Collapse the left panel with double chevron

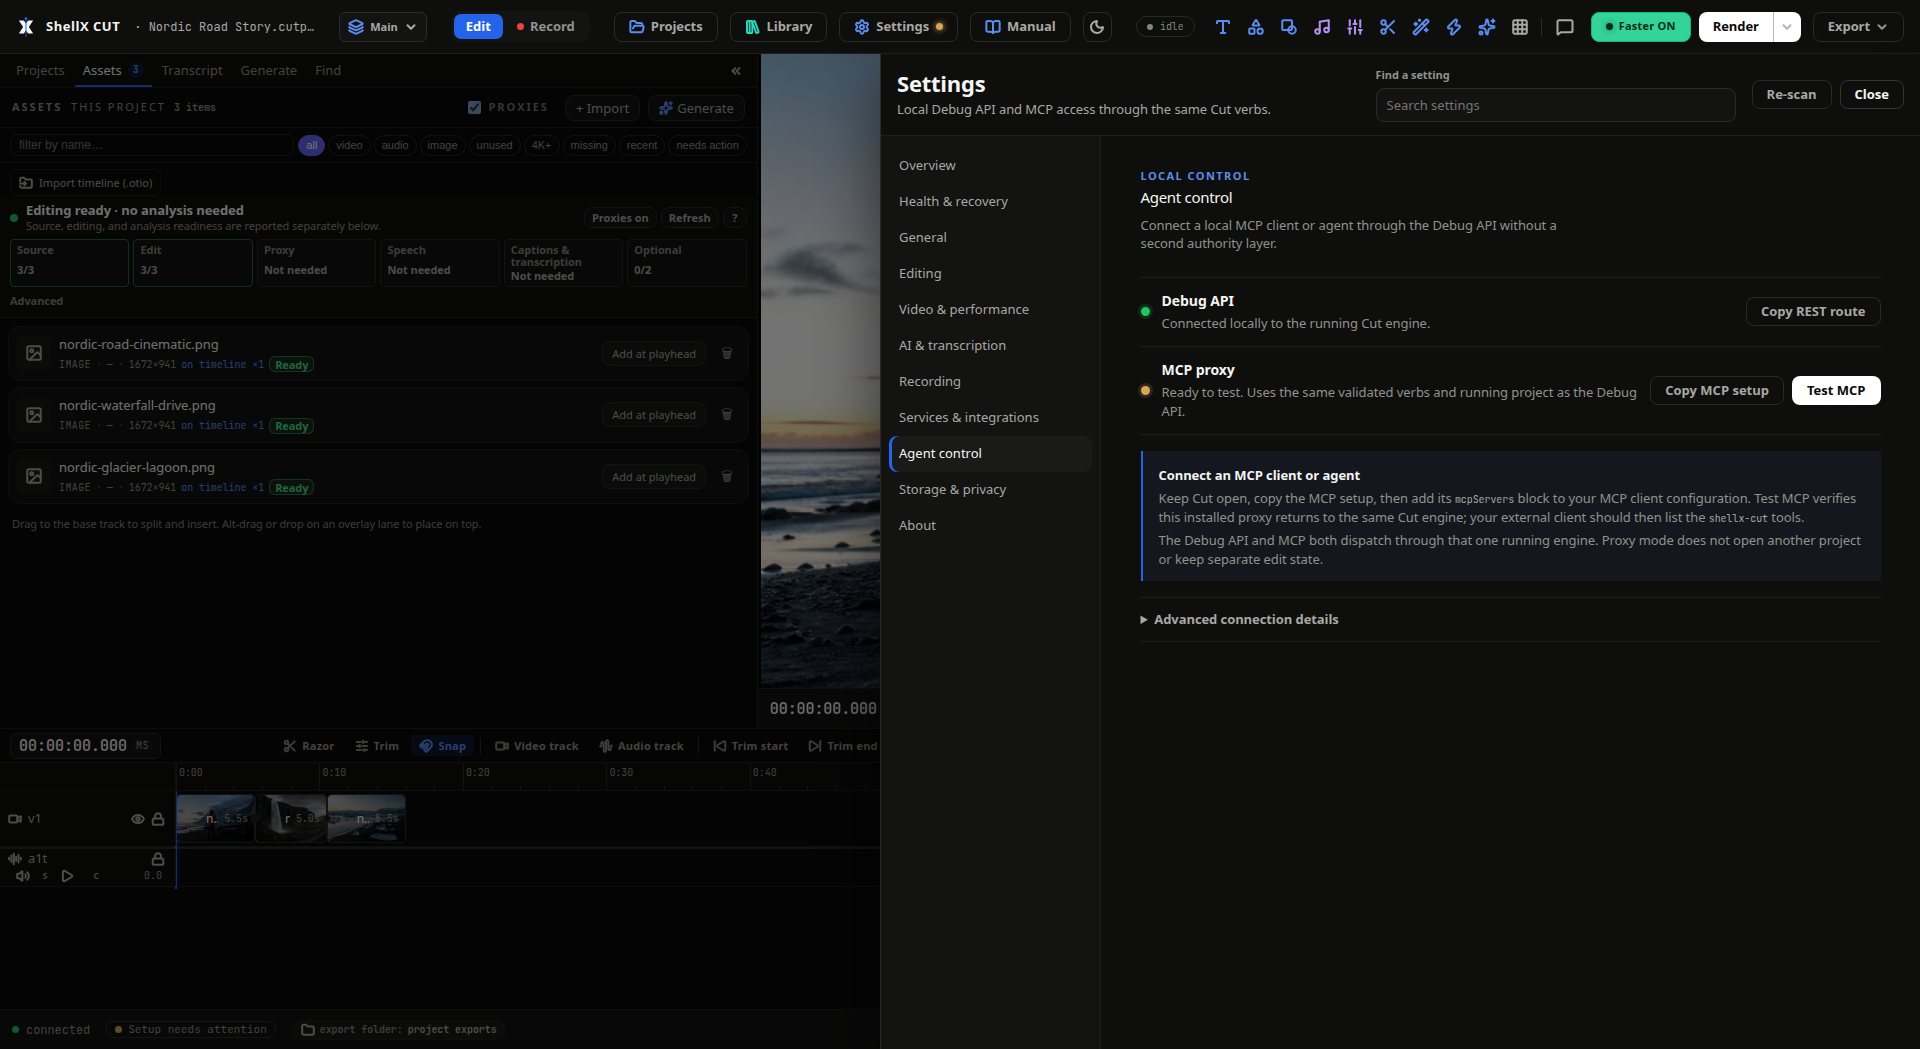pos(736,71)
